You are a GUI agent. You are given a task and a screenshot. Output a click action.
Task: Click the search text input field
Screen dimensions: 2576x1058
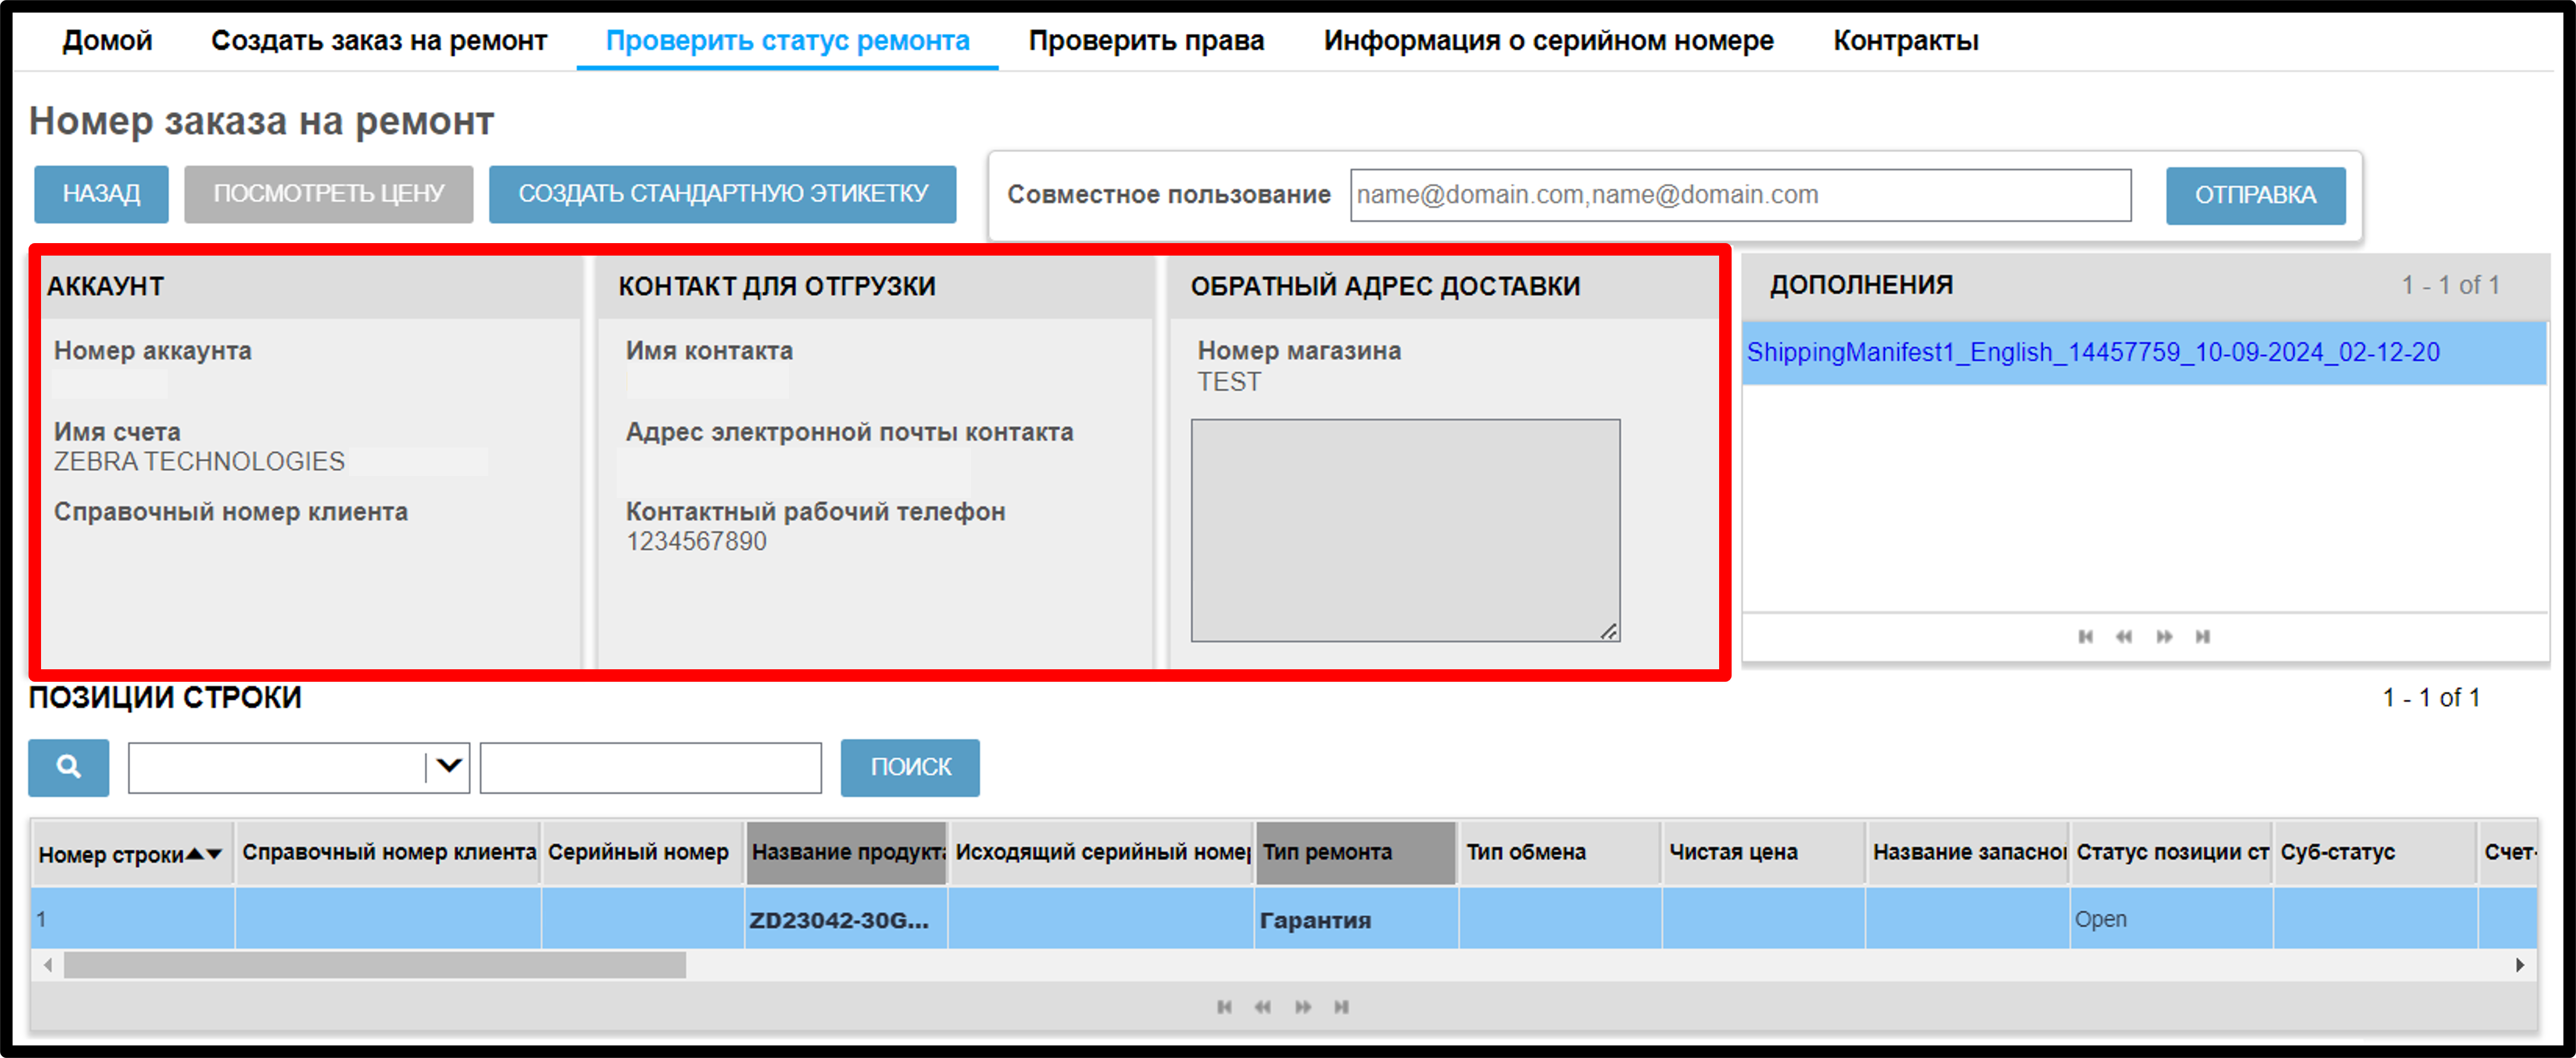pyautogui.click(x=650, y=767)
